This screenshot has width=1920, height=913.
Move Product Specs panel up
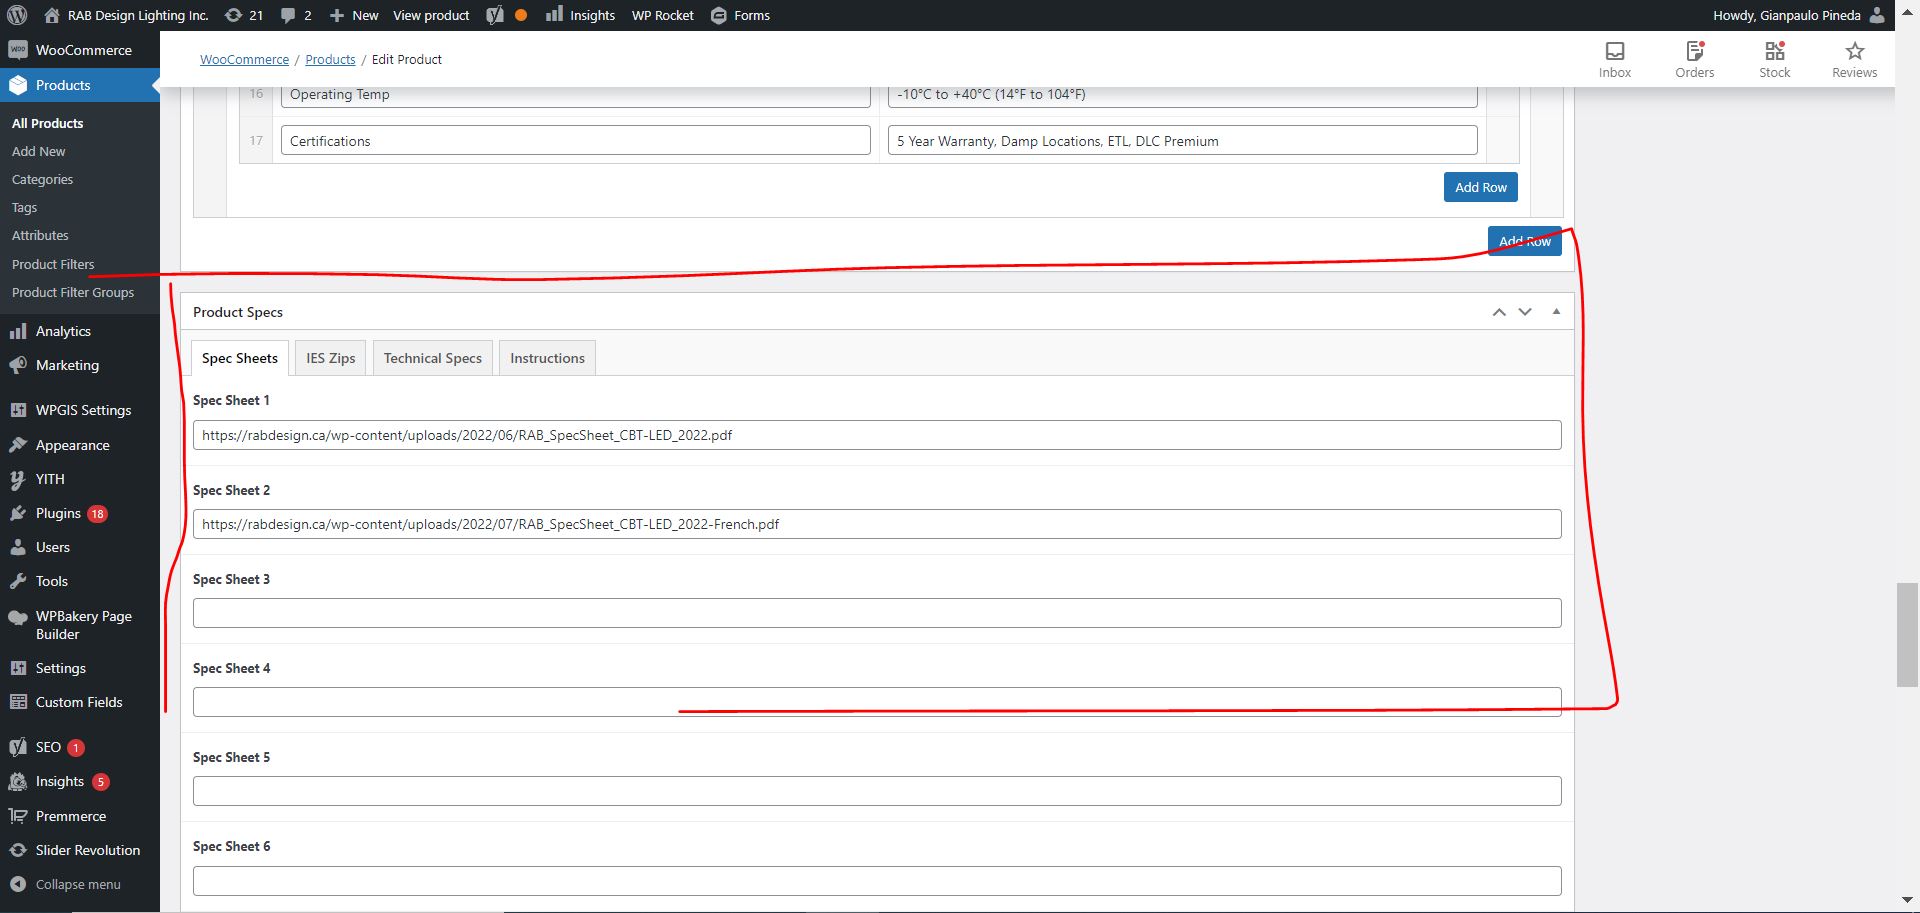click(x=1499, y=312)
